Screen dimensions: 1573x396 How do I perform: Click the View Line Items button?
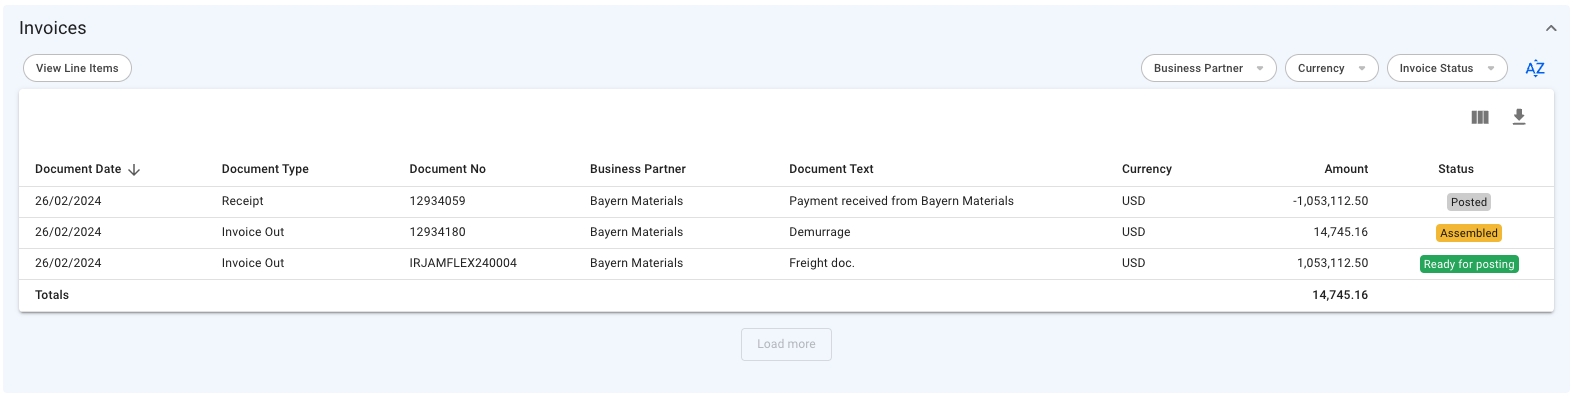point(77,68)
